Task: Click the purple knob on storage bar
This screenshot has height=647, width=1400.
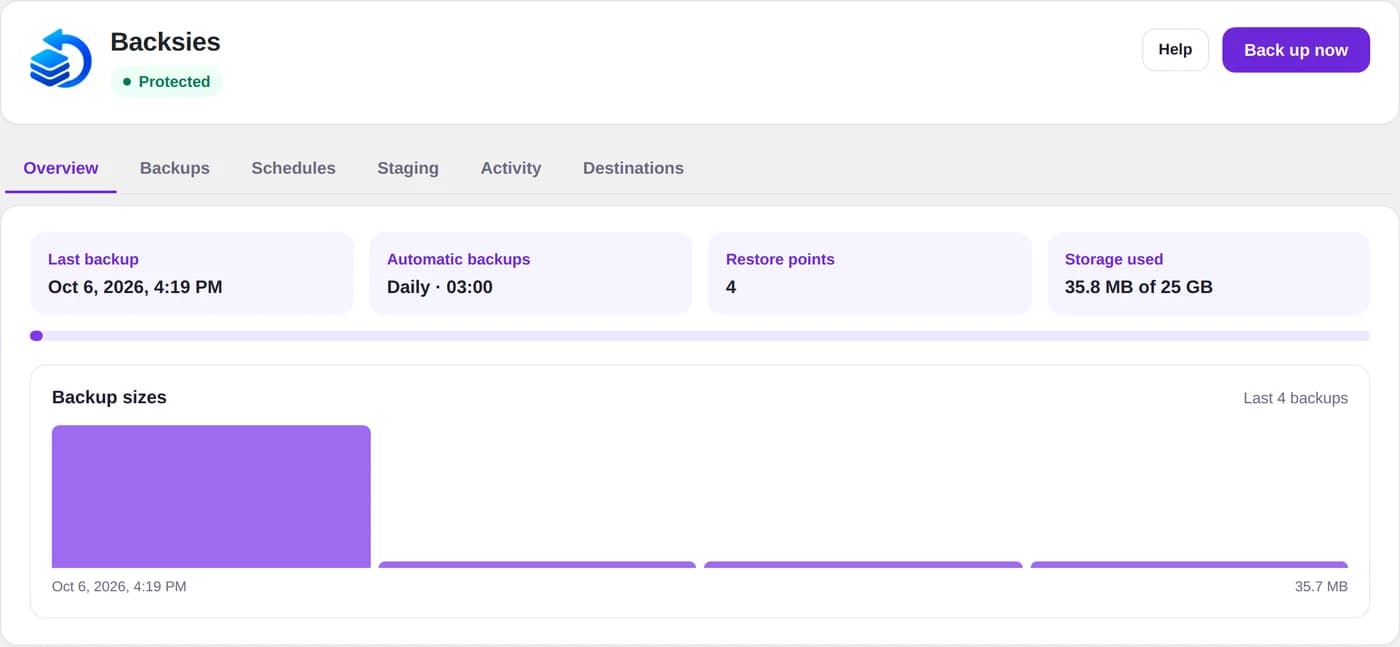Action: click(36, 336)
